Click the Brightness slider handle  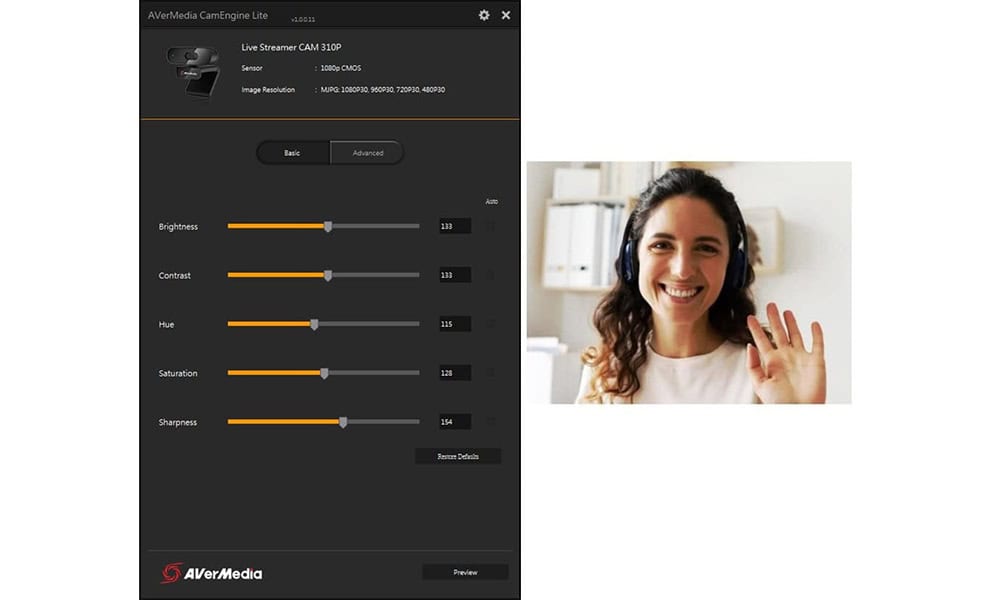[328, 226]
